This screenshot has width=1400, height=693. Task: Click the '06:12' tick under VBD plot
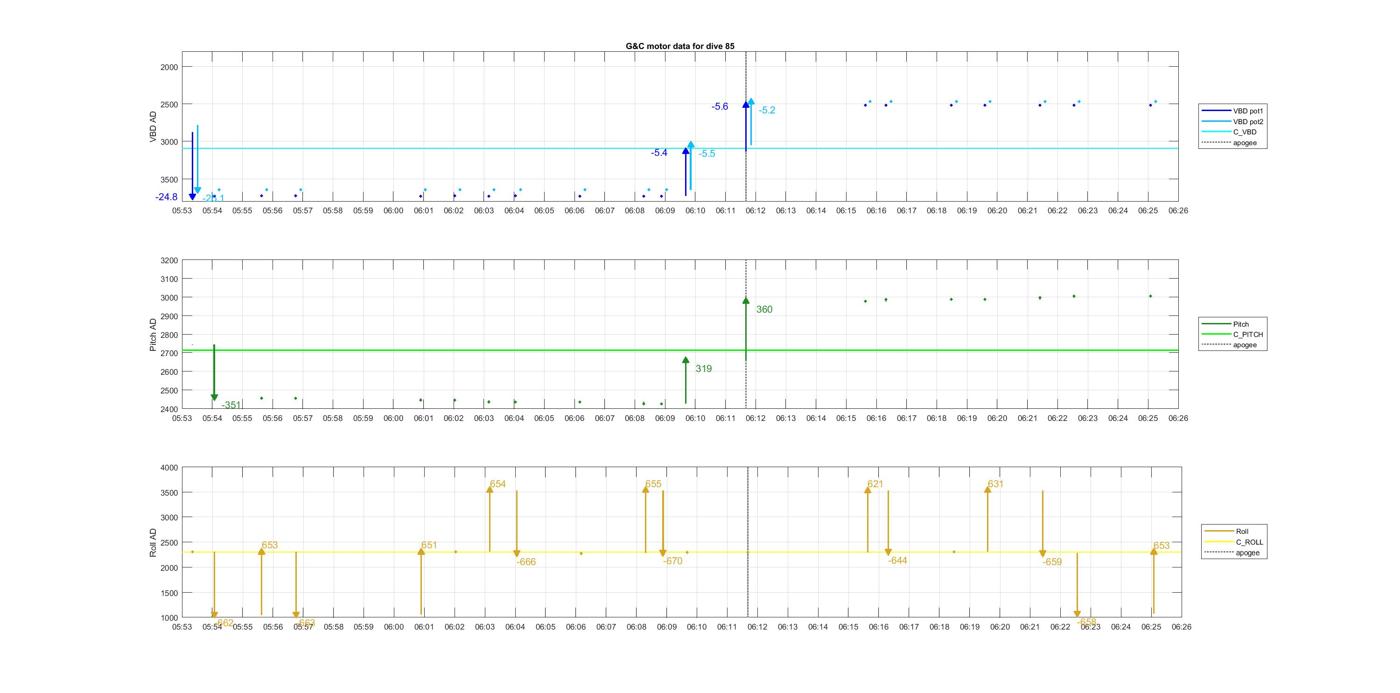point(756,211)
